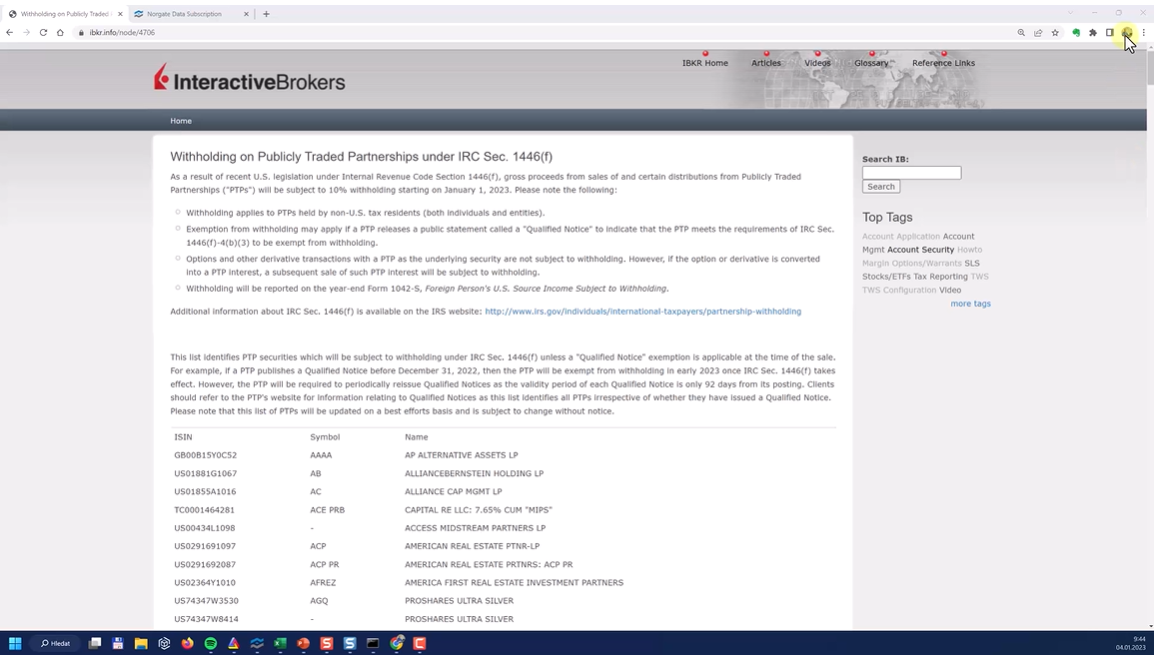Viewport: 1155px width, 655px height.
Task: Open the TWS Configuration tag
Action: [x=899, y=290]
